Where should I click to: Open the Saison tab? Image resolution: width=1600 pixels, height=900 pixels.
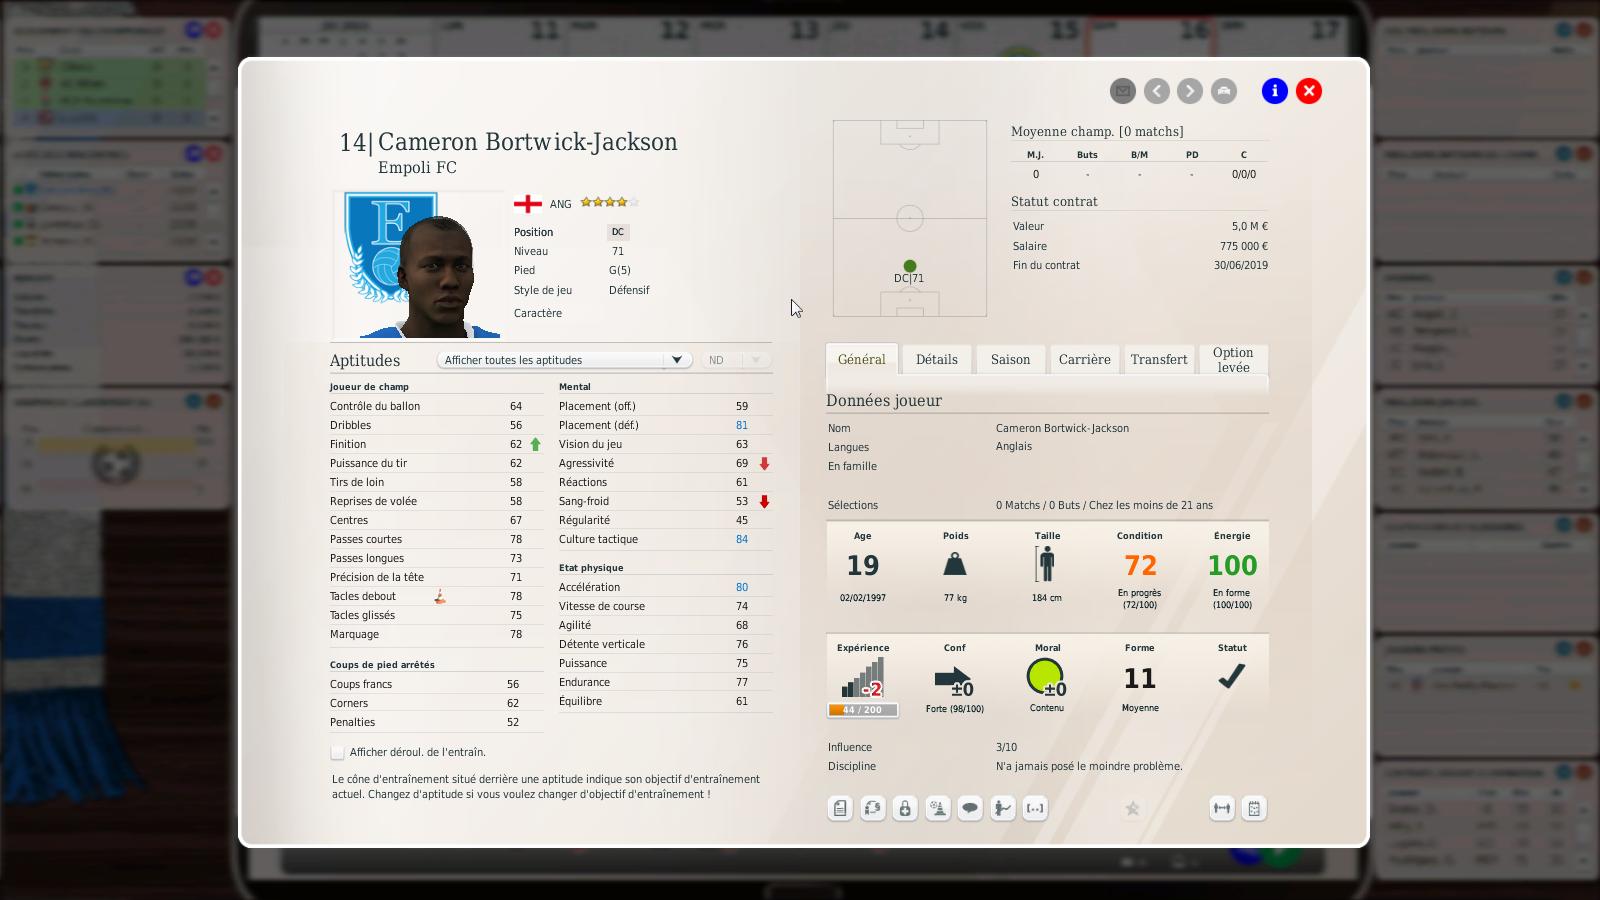[1010, 360]
